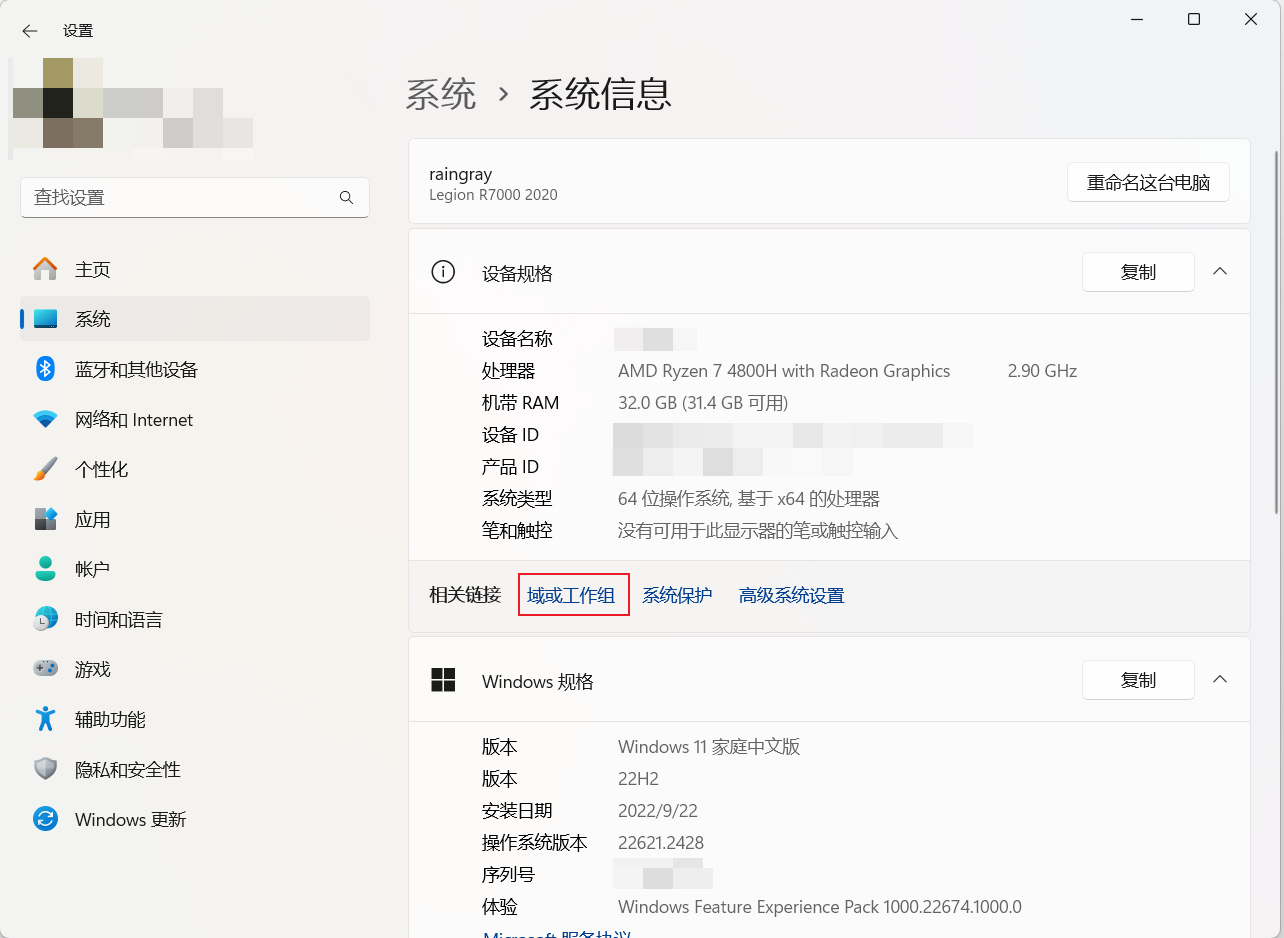Click the pen and touch support text
Screen dimensions: 1284x938
tap(758, 531)
